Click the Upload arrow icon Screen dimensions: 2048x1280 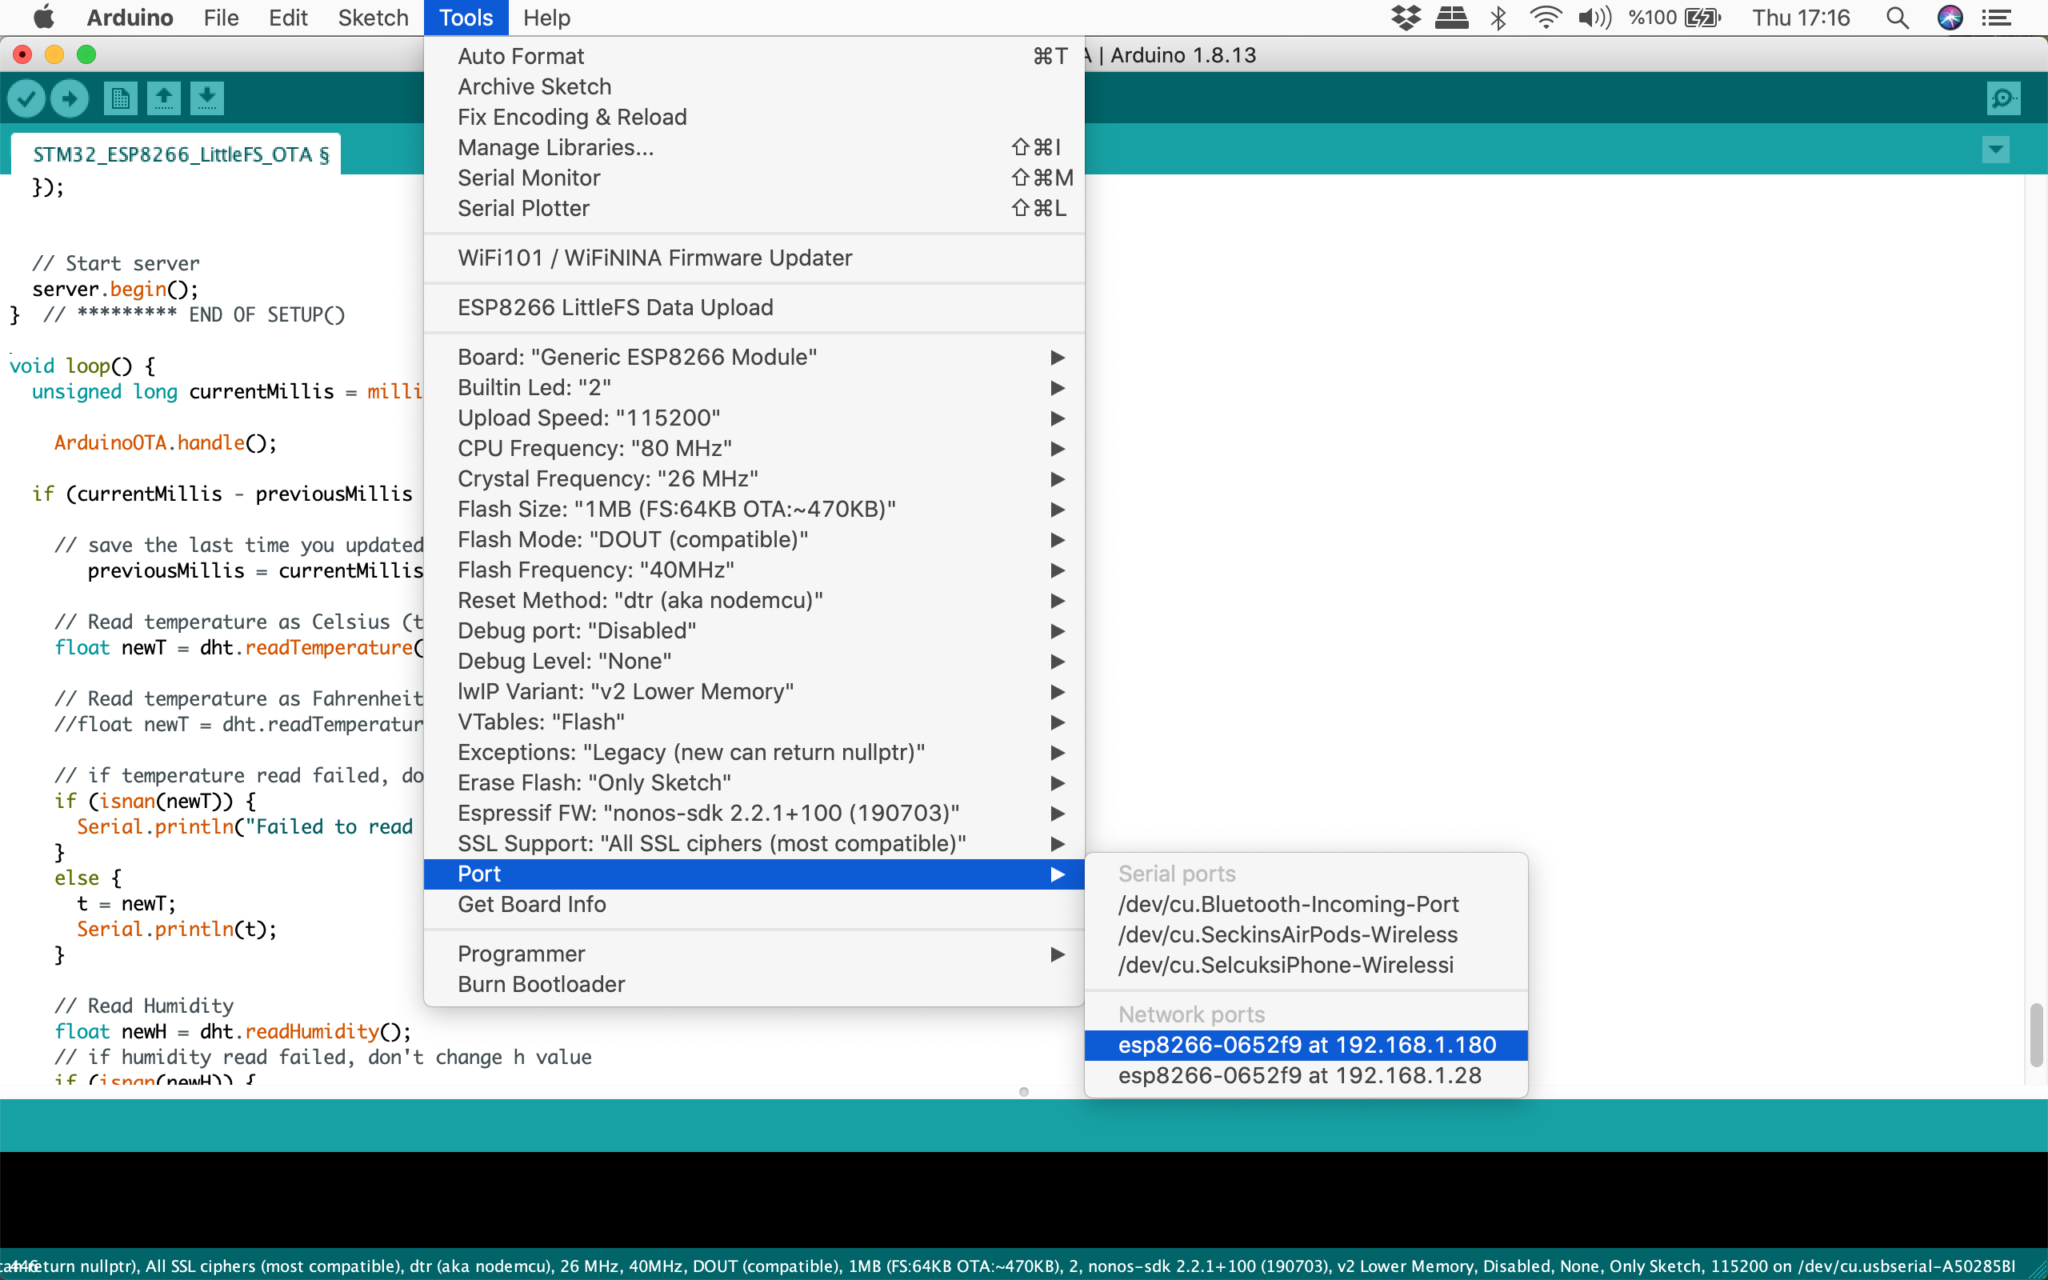click(70, 98)
